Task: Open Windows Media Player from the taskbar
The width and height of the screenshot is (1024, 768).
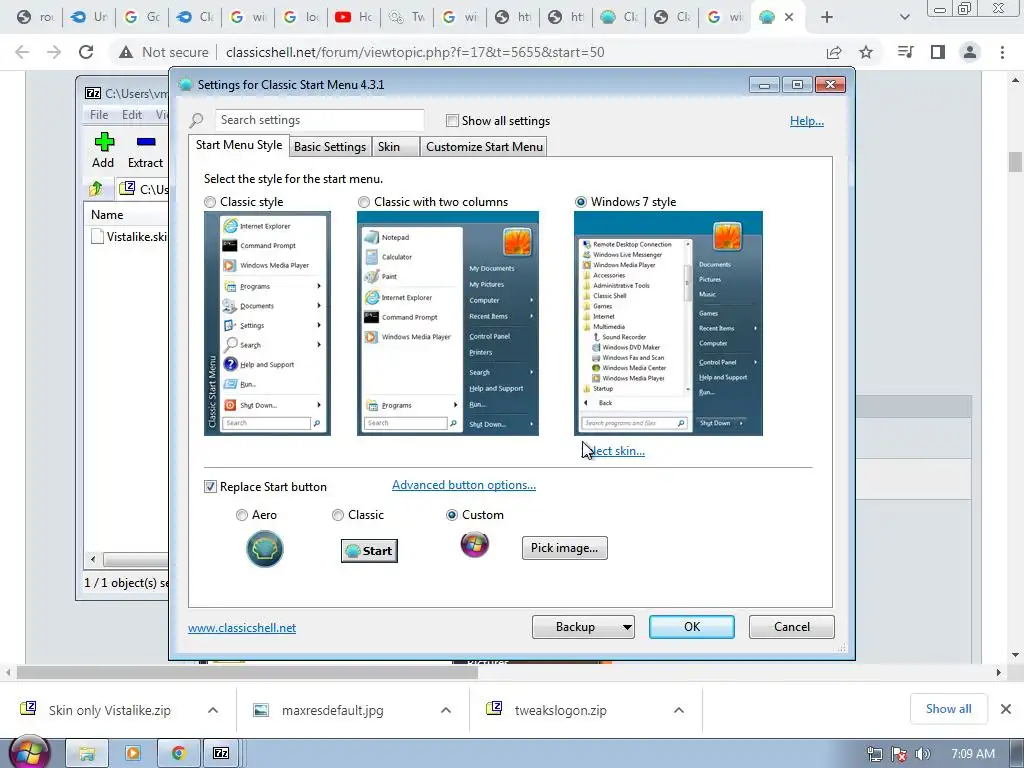Action: point(133,753)
